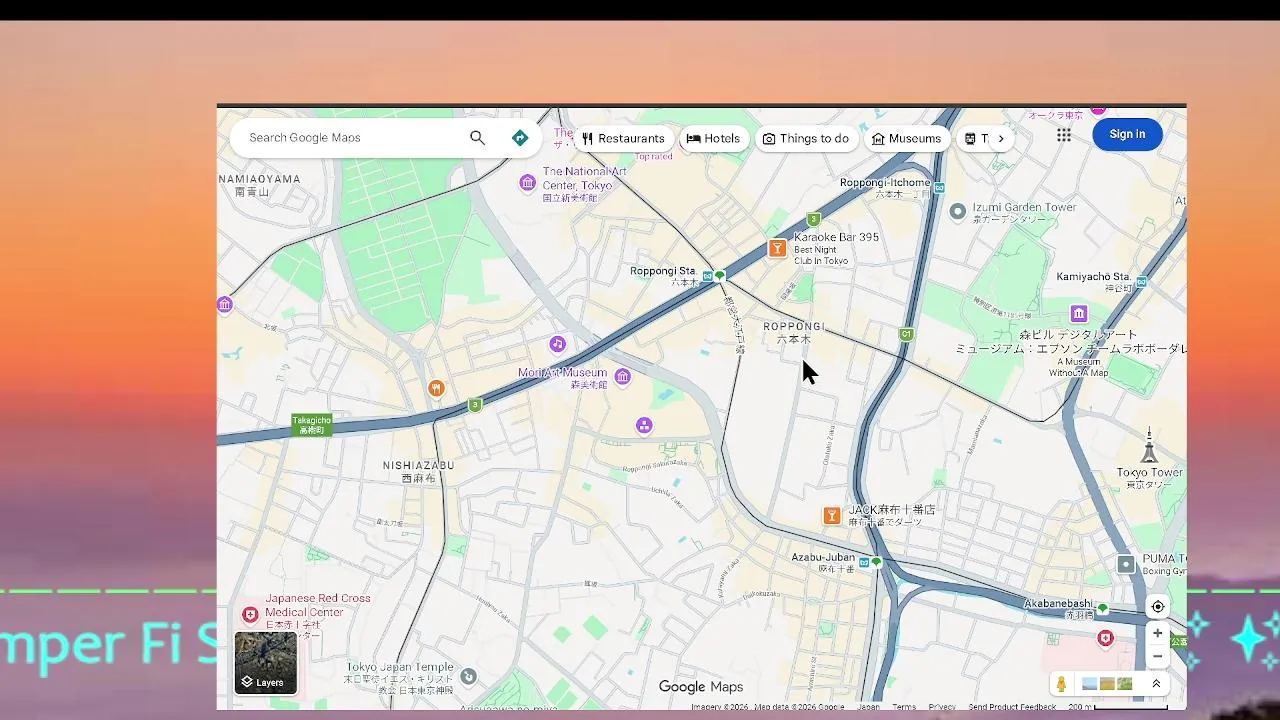The width and height of the screenshot is (1280, 720).
Task: Click the Japan footer link
Action: tap(869, 707)
